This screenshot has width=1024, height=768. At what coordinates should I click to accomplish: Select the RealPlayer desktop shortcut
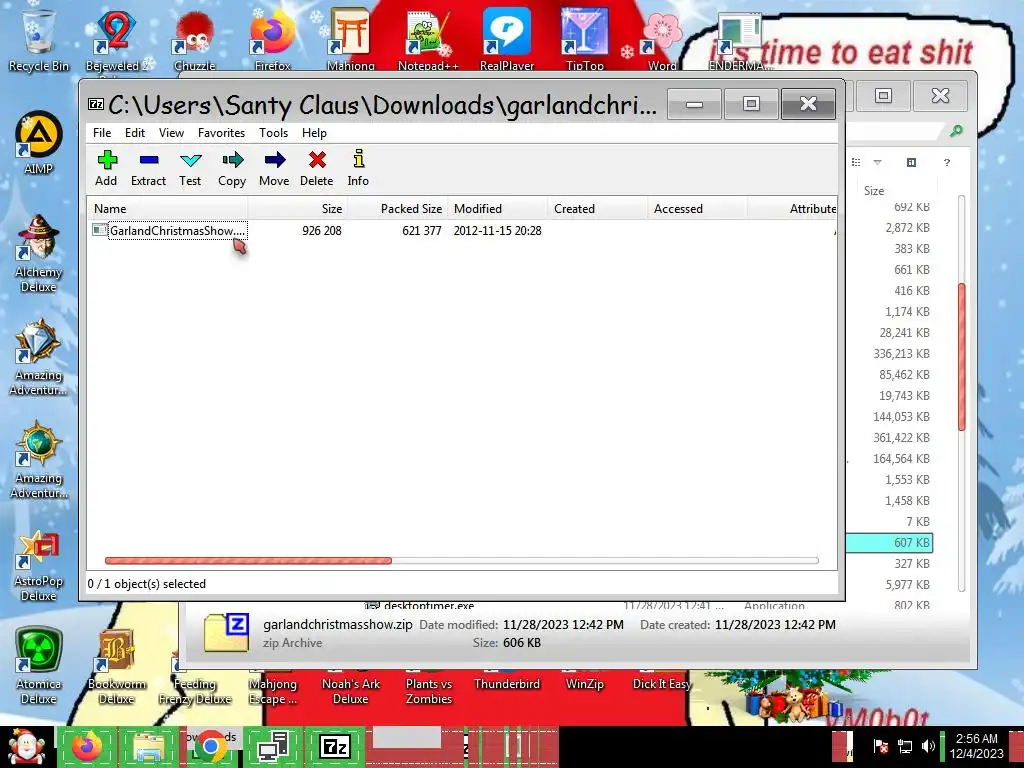click(507, 39)
